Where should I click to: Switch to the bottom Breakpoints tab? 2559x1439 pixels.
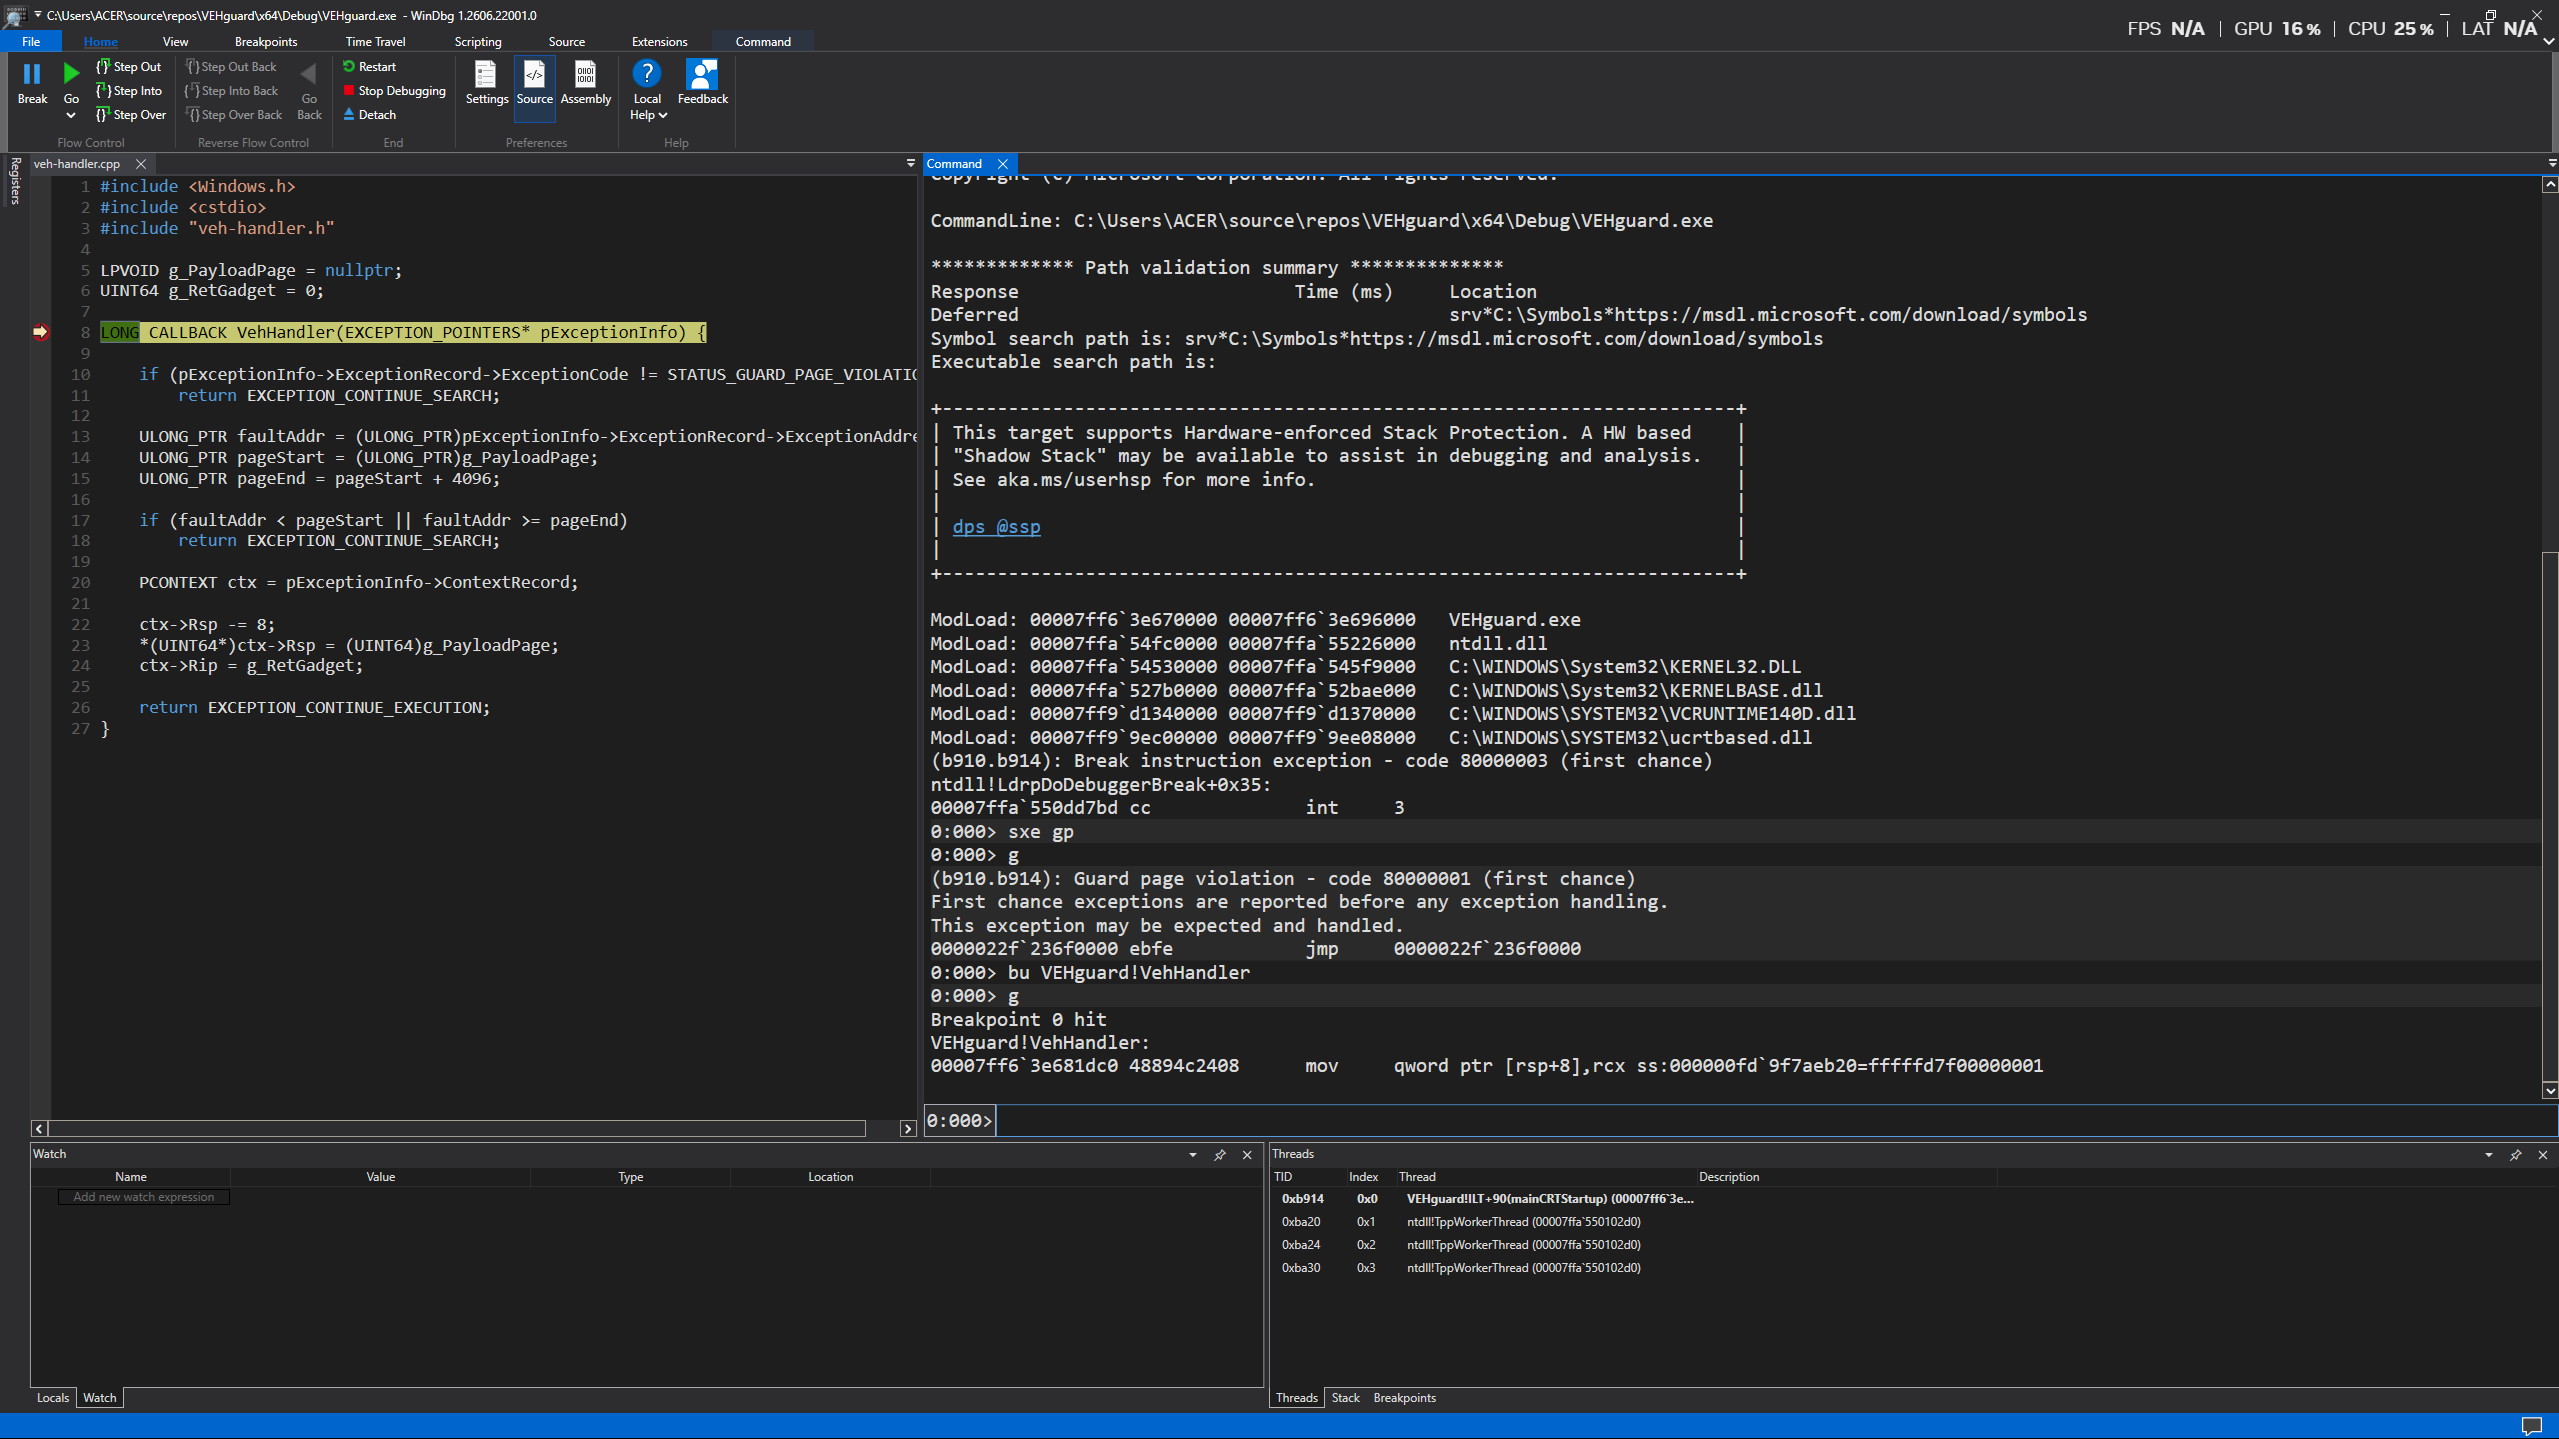1404,1398
